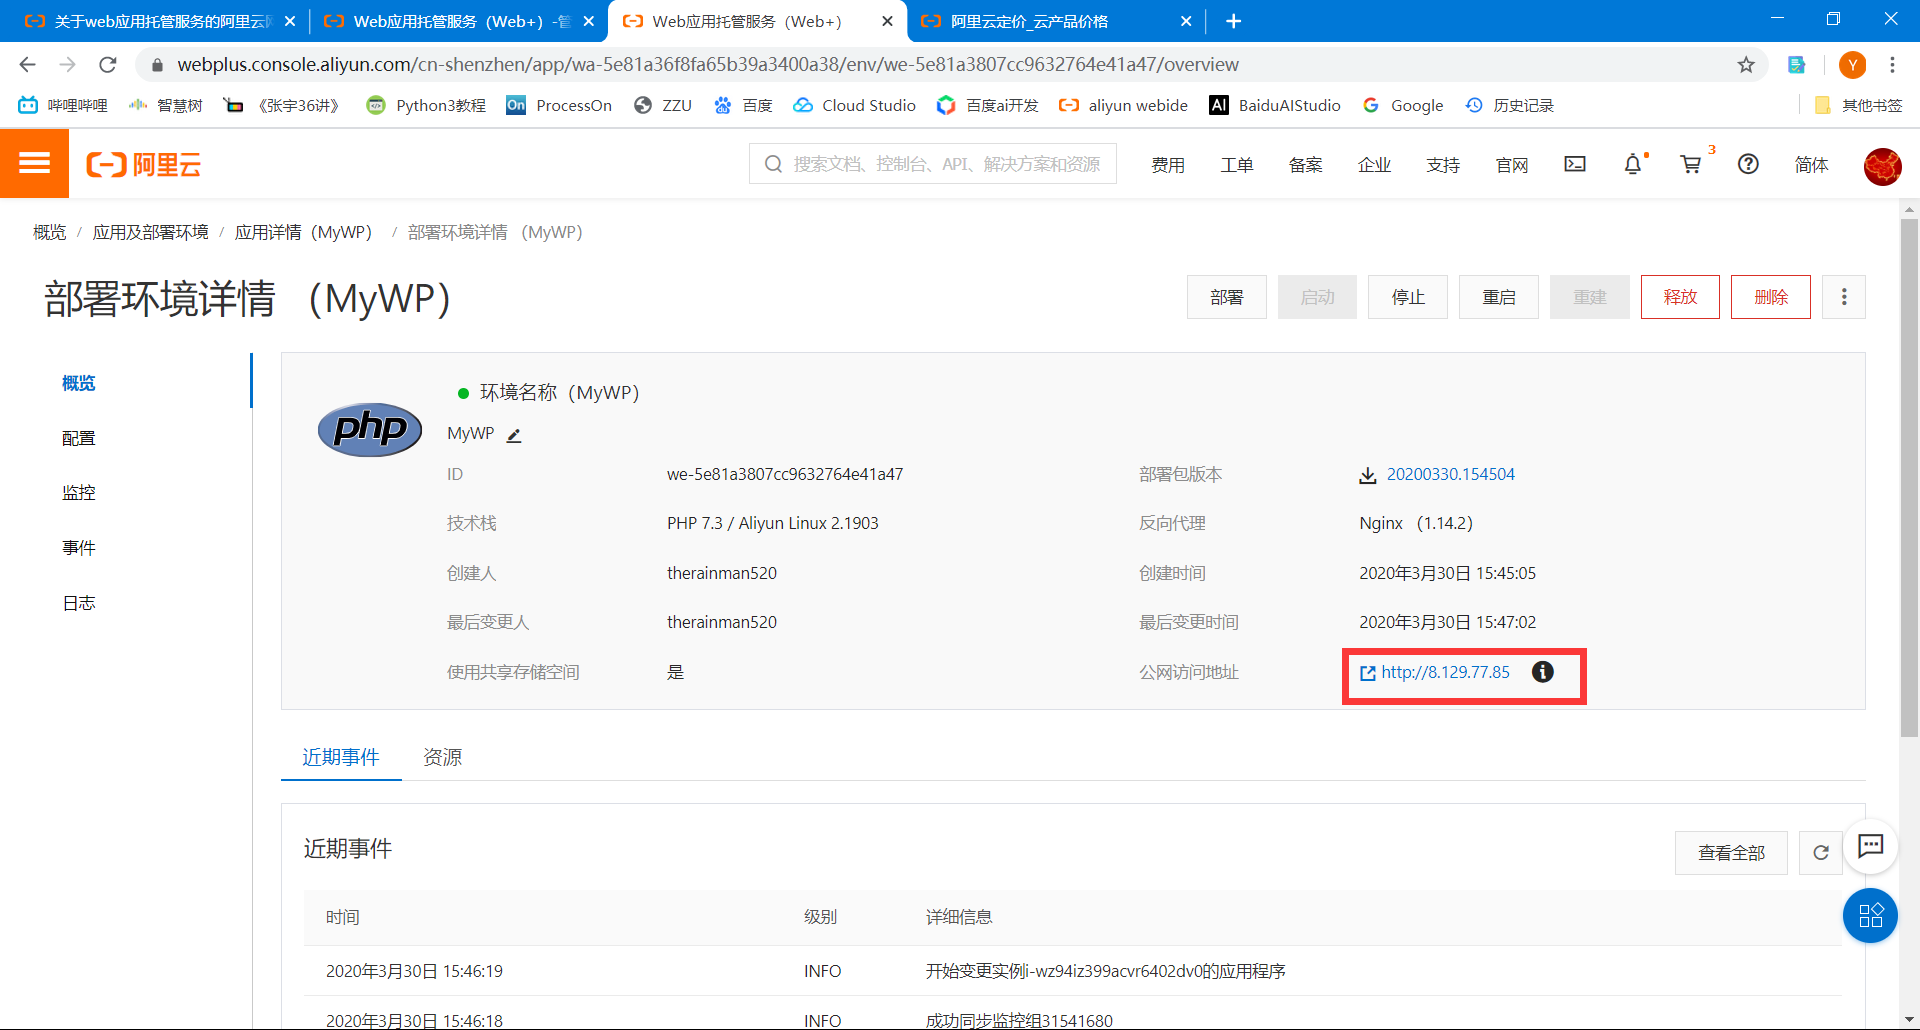Viewport: 1920px width, 1030px height.
Task: Open Cloud Shell terminal icon
Action: pos(1575,164)
